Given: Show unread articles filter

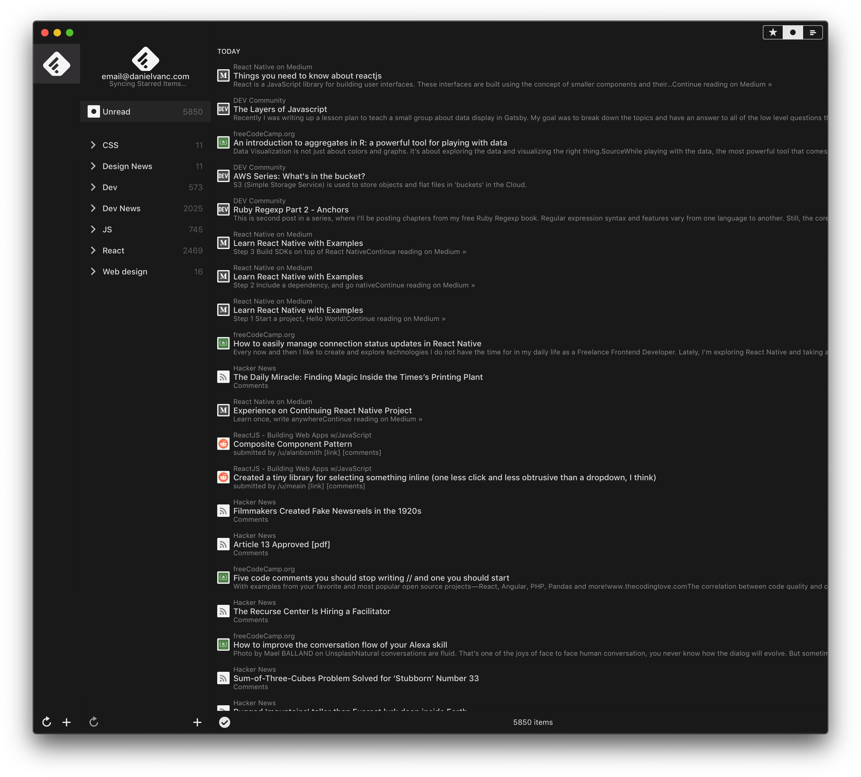Looking at the screenshot, I should click(792, 32).
